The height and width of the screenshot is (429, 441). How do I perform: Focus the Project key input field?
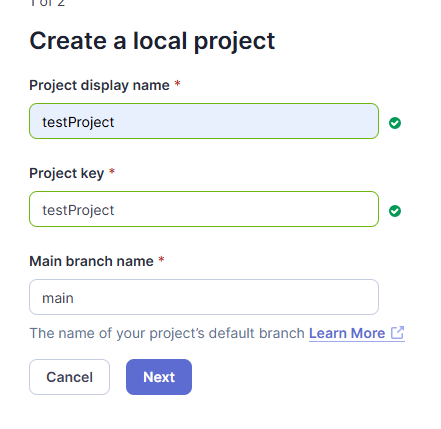click(x=204, y=209)
